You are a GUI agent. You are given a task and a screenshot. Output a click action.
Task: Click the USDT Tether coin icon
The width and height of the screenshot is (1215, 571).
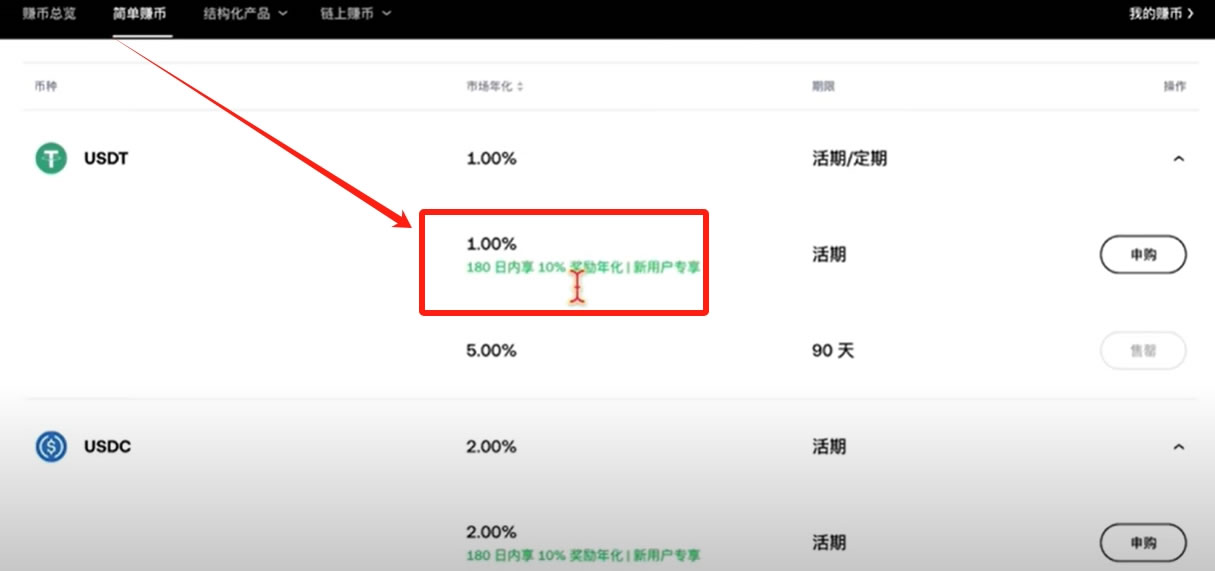(x=51, y=158)
